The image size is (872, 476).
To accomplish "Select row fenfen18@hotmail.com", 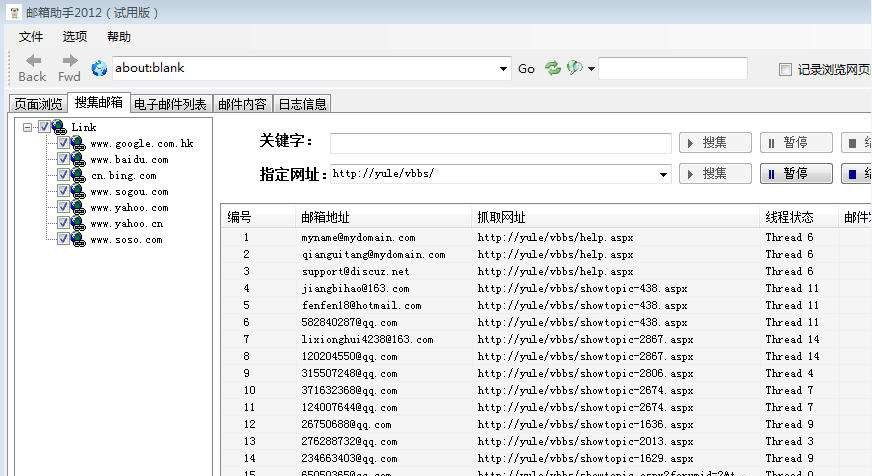I will pyautogui.click(x=545, y=305).
